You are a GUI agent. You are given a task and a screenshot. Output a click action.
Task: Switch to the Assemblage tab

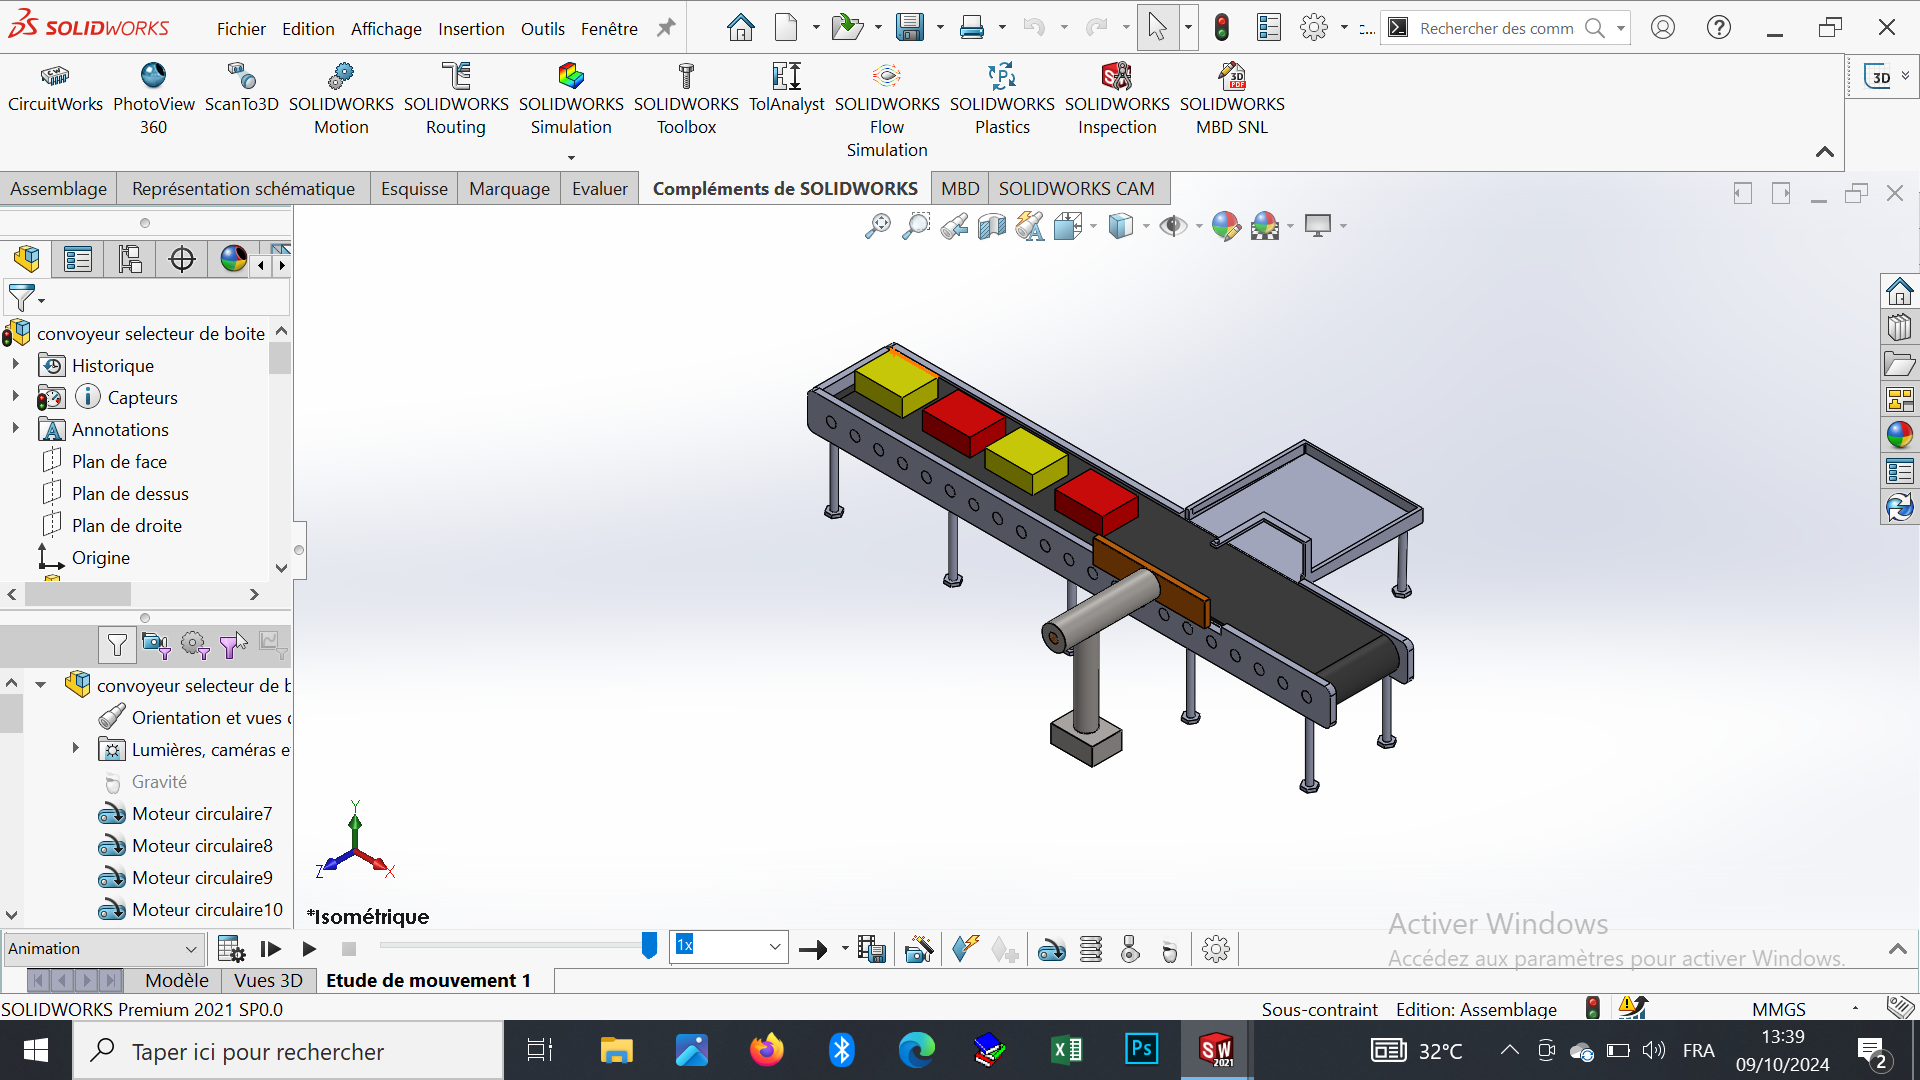point(58,189)
